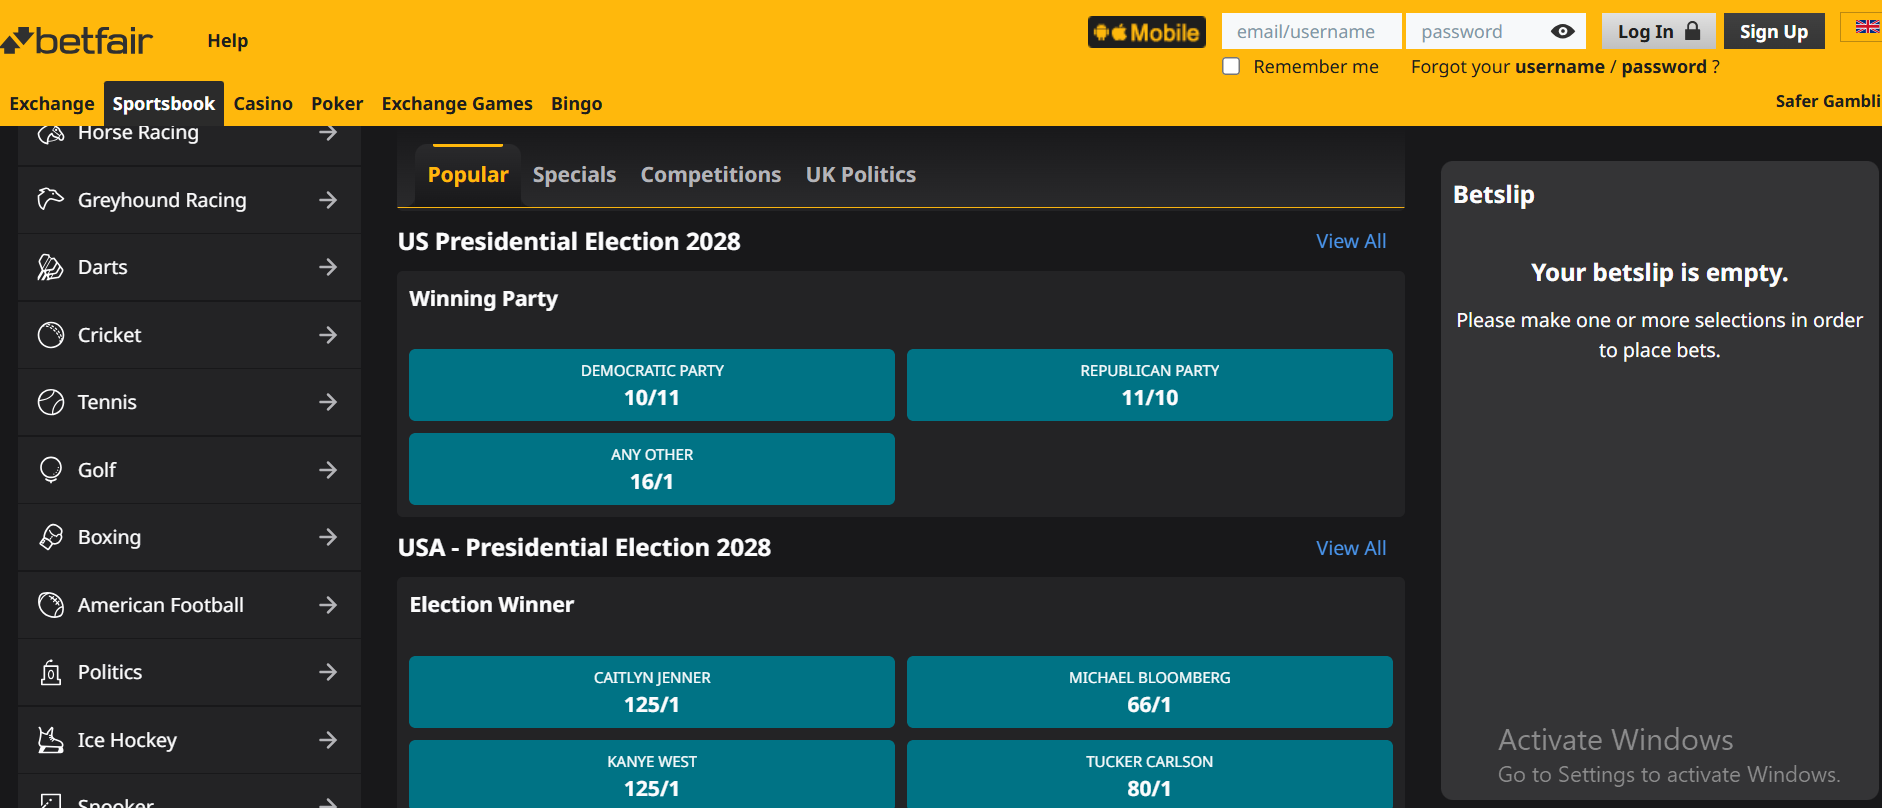The height and width of the screenshot is (808, 1882).
Task: Click the Help link
Action: pos(228,41)
